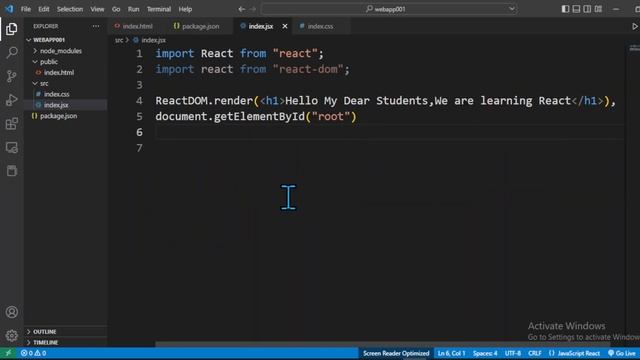Open the command center dropdown arrow
This screenshot has height=360, width=640.
(x=511, y=9)
